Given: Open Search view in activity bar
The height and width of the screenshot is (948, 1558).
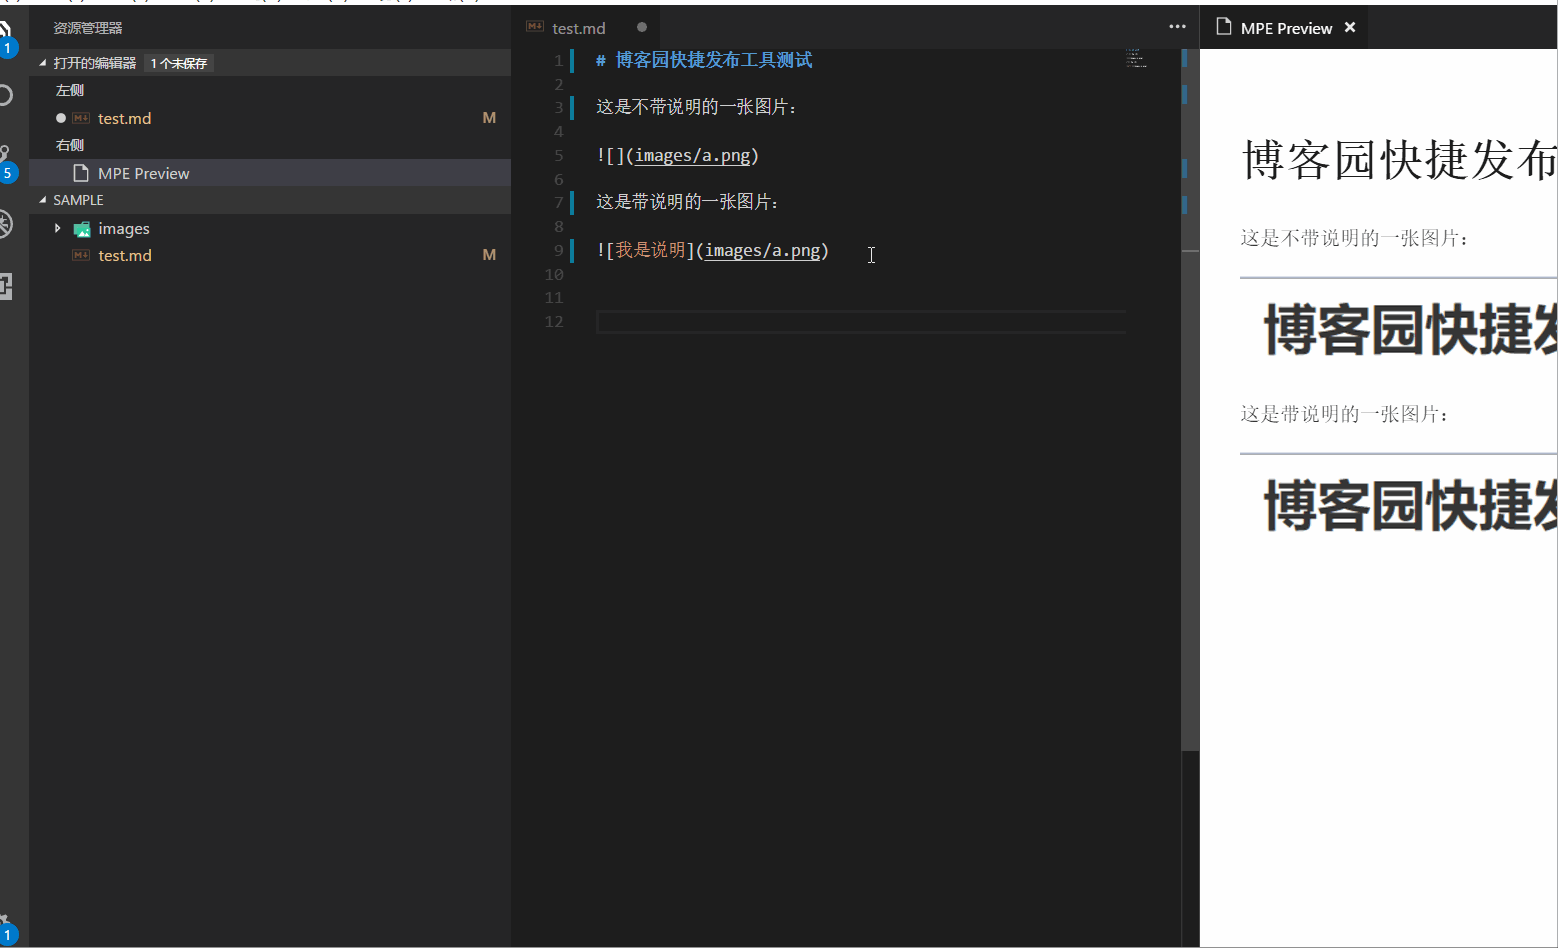Looking at the screenshot, I should (4, 95).
